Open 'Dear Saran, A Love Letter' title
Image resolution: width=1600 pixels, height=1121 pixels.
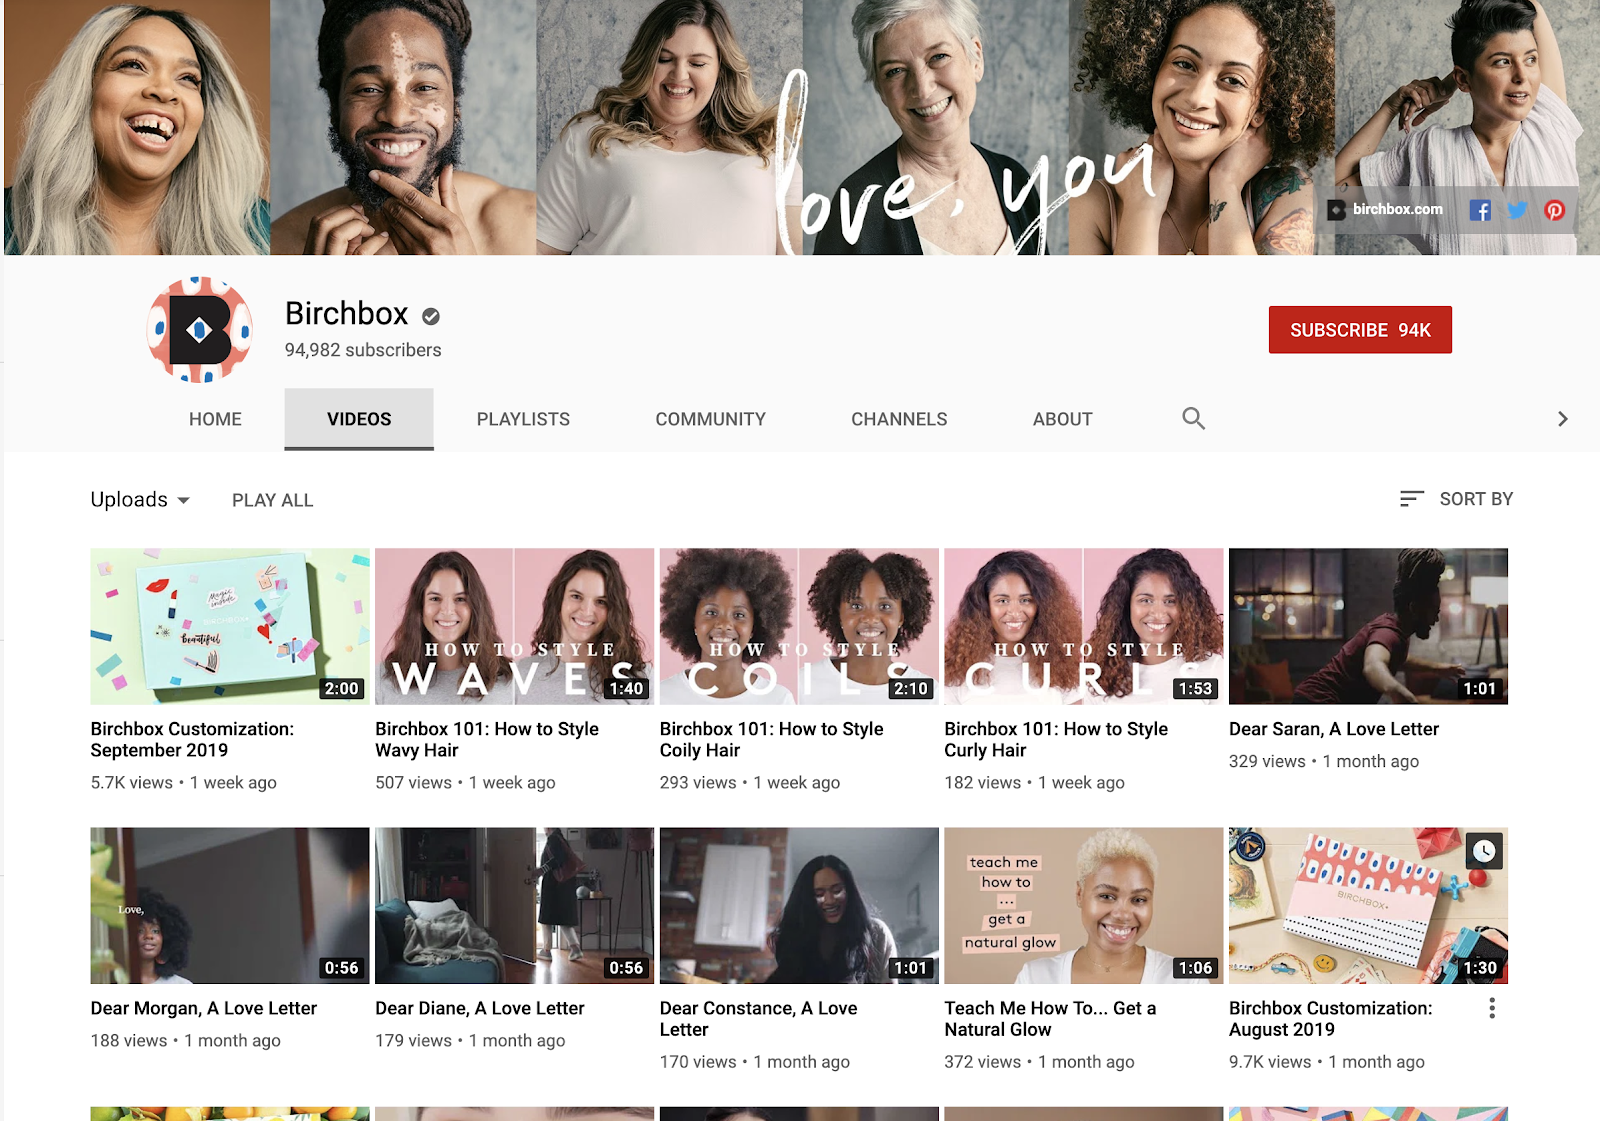point(1334,729)
